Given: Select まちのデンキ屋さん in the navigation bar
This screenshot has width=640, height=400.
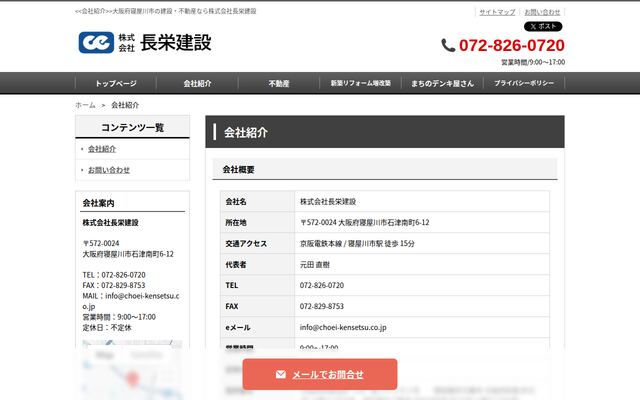Looking at the screenshot, I should (x=442, y=83).
